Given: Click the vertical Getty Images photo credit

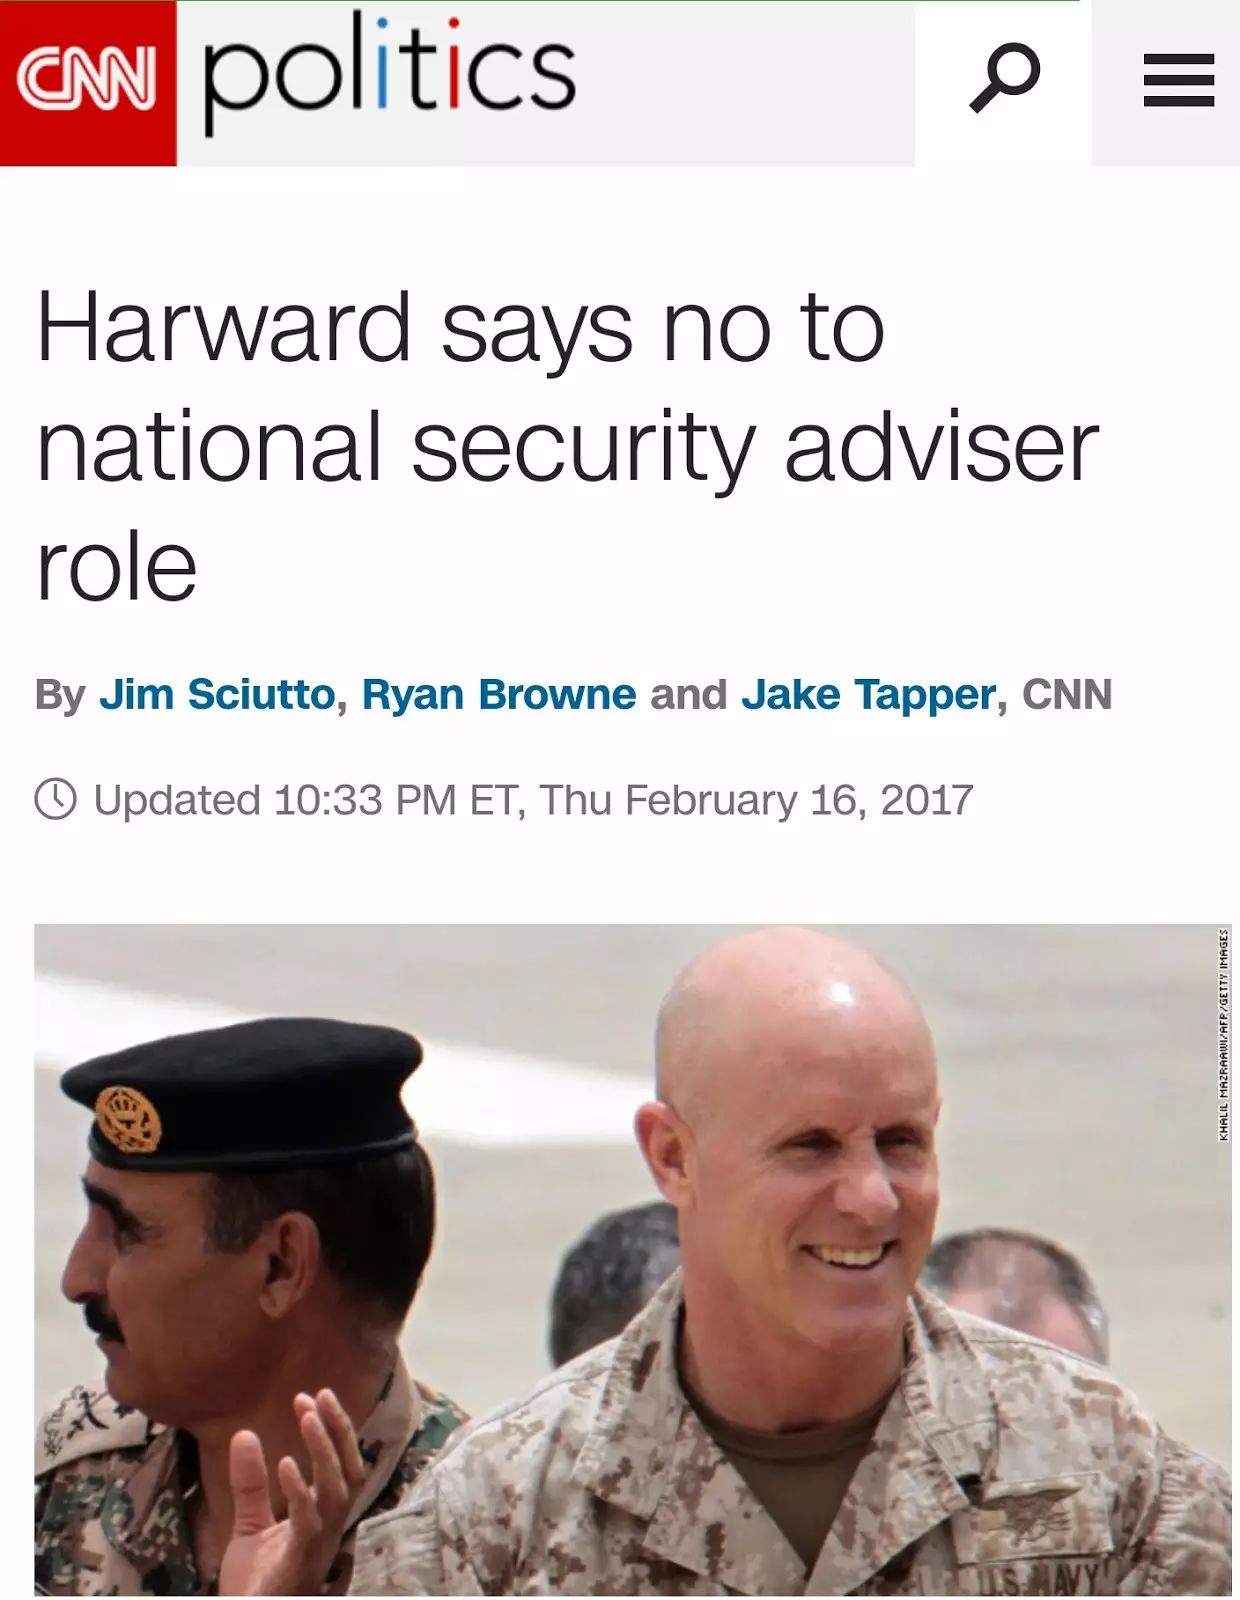Looking at the screenshot, I should coord(1223,1034).
